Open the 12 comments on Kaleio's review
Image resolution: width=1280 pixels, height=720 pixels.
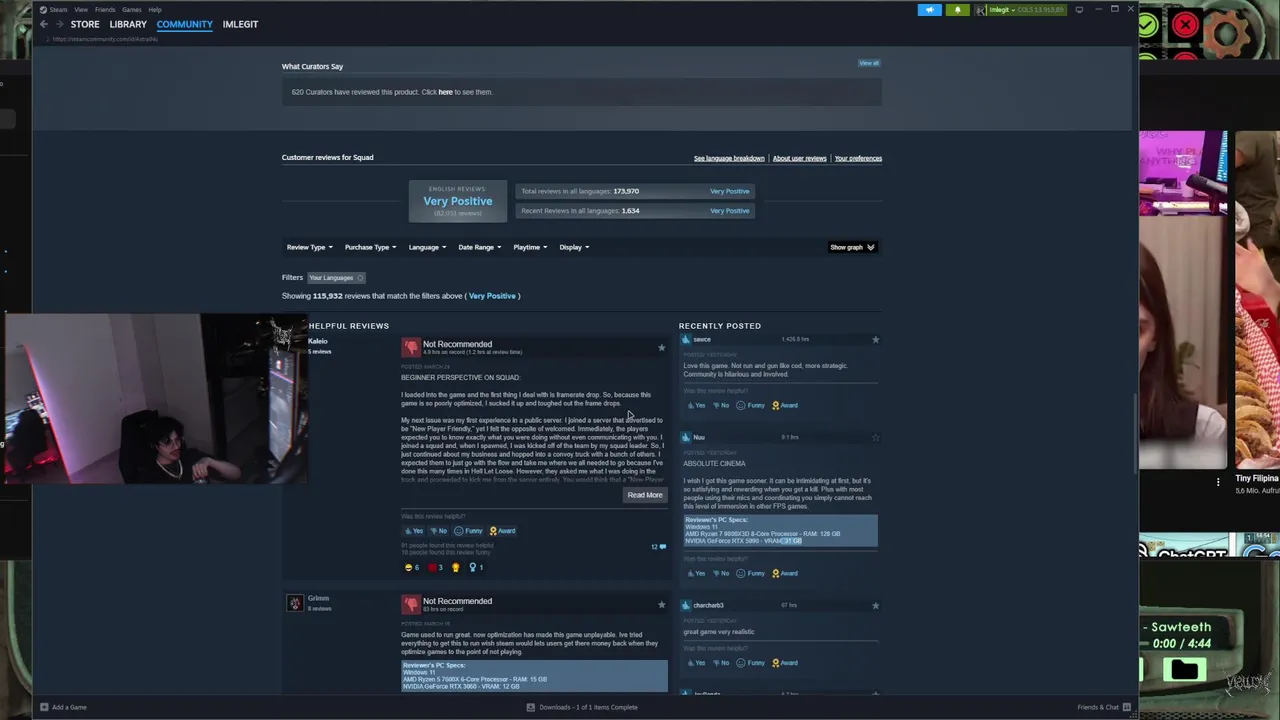click(658, 547)
